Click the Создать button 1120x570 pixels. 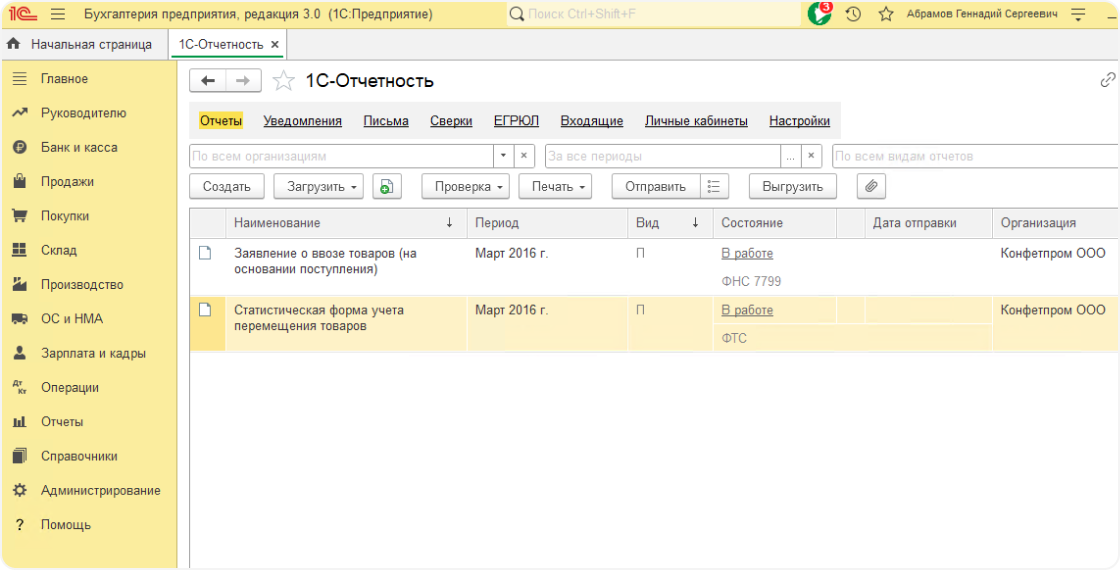coord(226,186)
